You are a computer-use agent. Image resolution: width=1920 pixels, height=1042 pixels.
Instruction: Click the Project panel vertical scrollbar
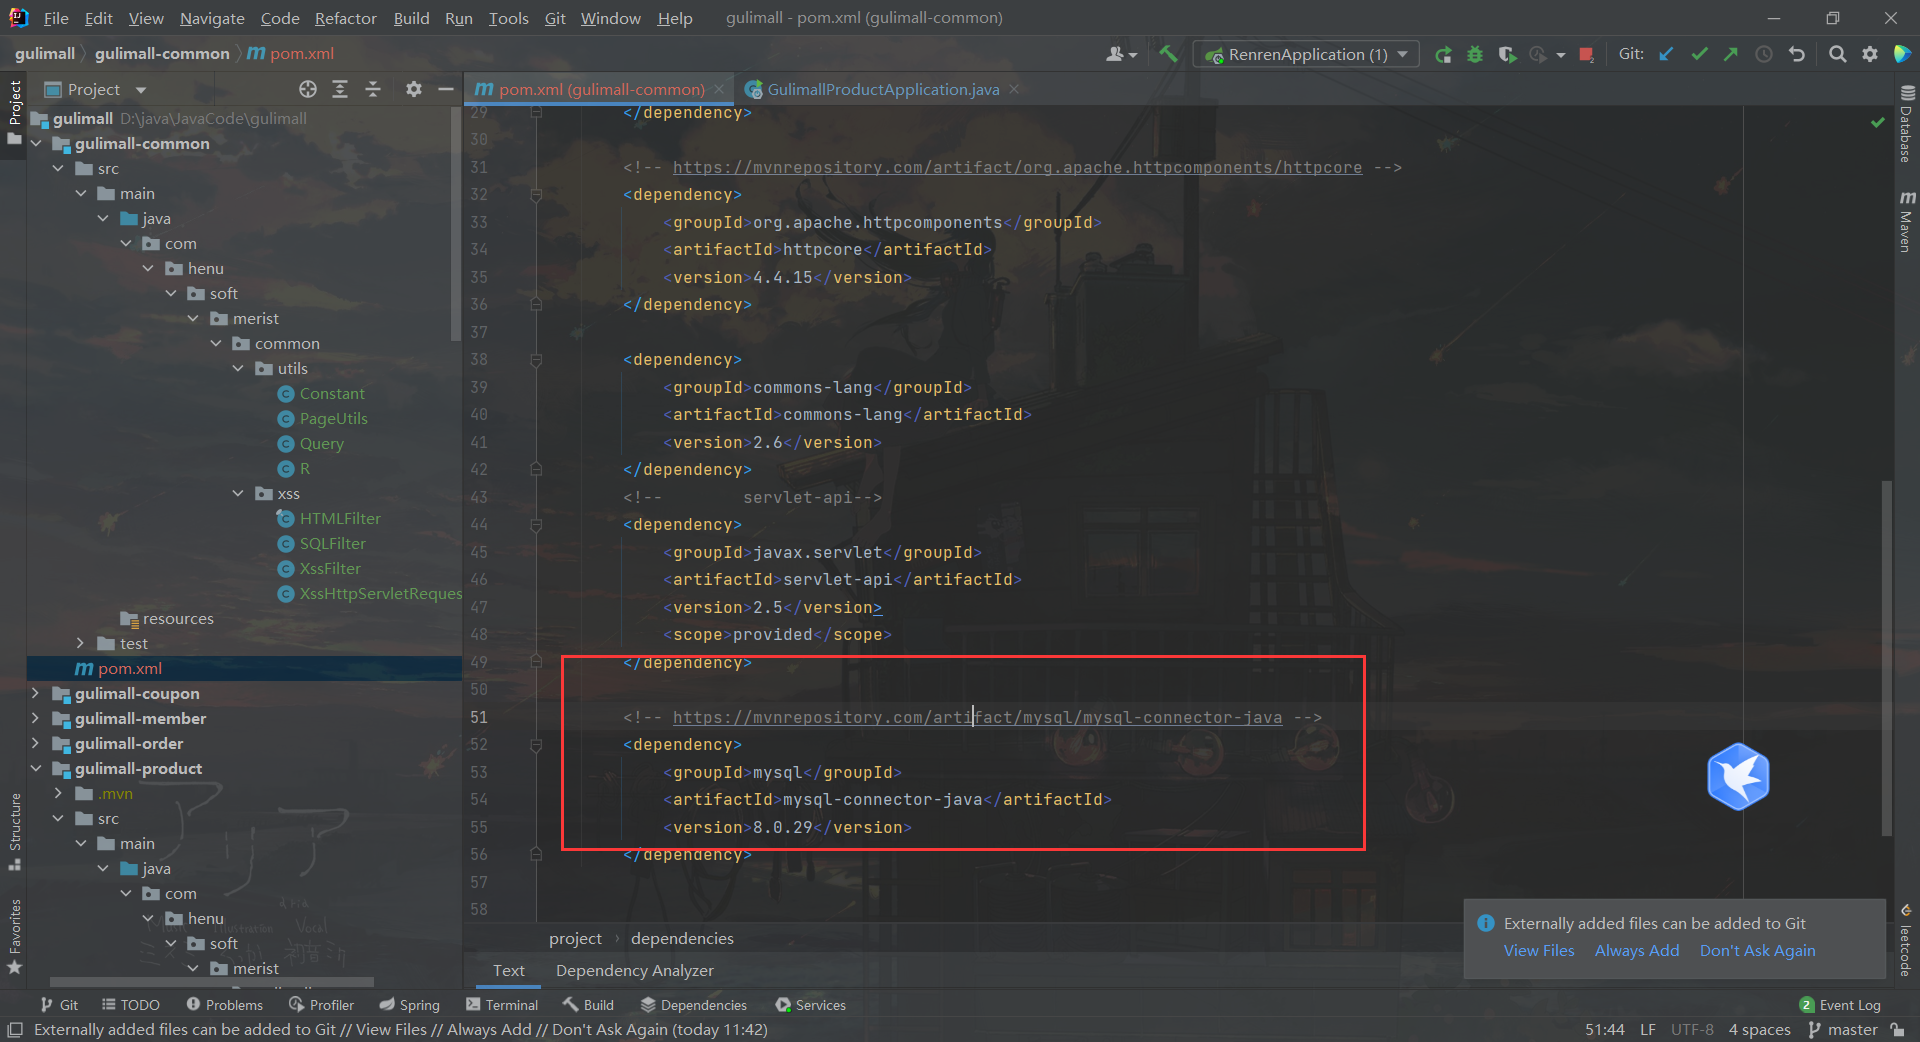456,222
